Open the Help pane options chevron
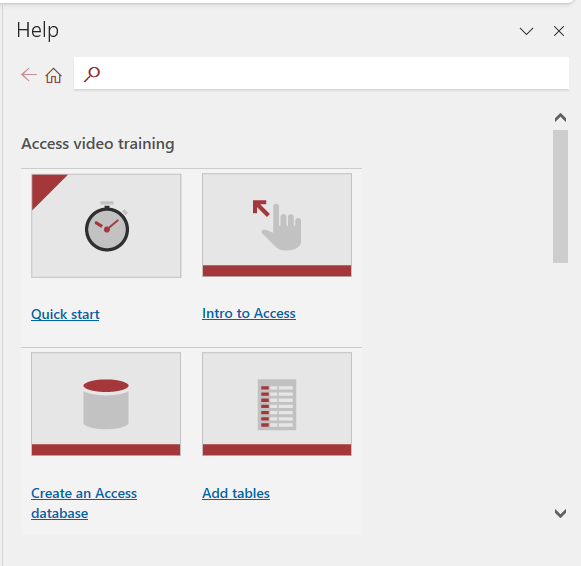Image resolution: width=581 pixels, height=566 pixels. pyautogui.click(x=526, y=31)
